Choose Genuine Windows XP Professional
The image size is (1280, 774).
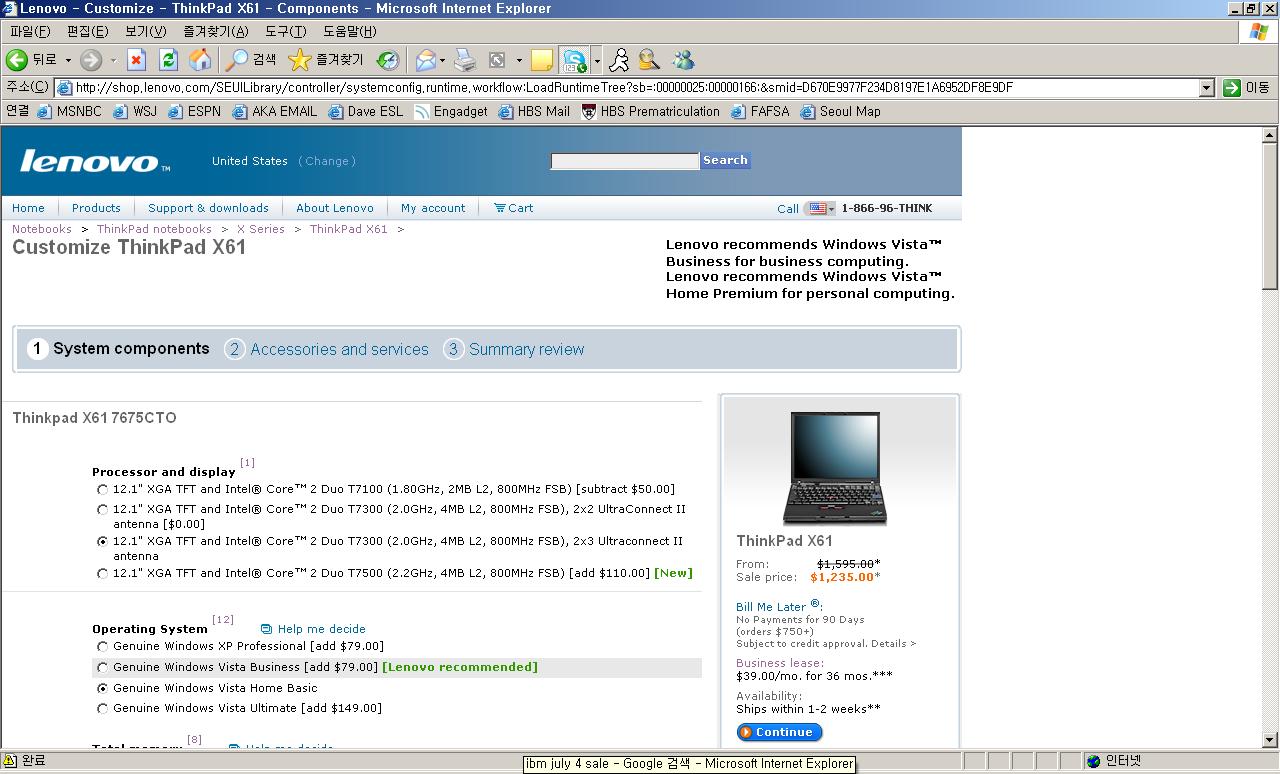pyautogui.click(x=102, y=647)
